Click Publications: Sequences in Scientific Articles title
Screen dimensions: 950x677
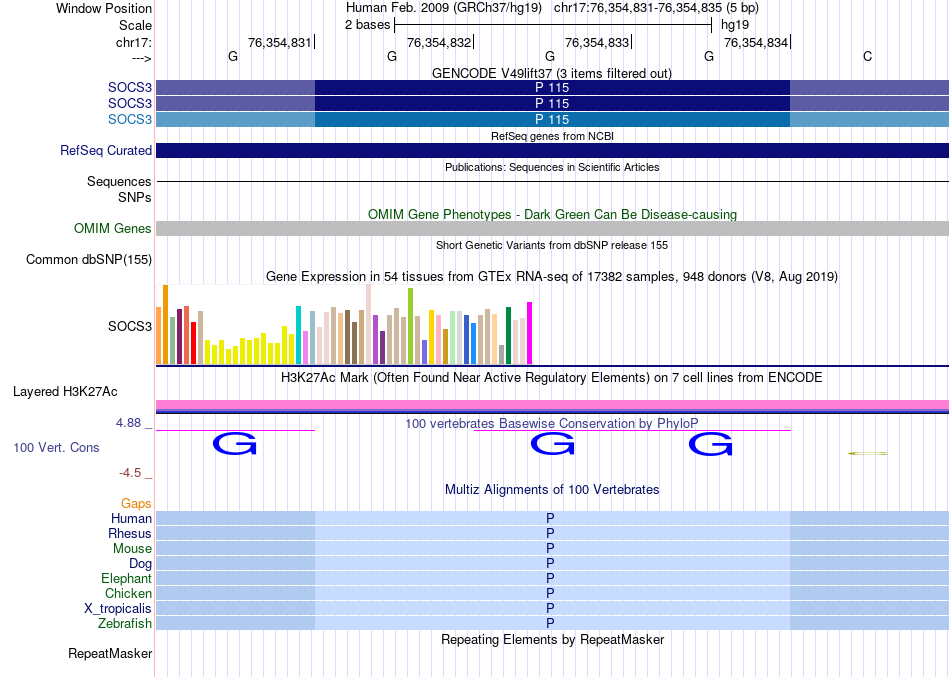click(x=552, y=167)
